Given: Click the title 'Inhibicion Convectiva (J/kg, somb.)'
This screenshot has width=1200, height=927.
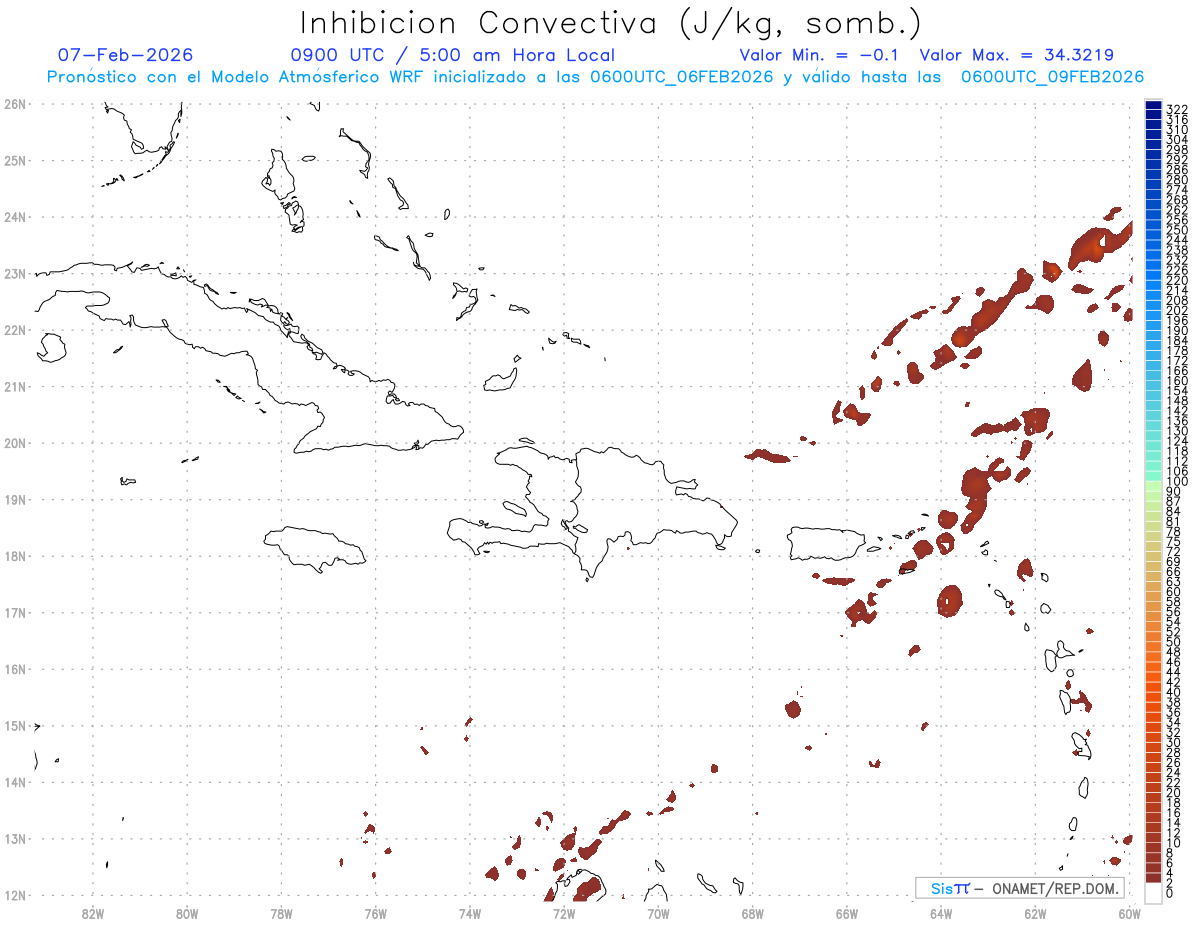Looking at the screenshot, I should click(x=611, y=22).
